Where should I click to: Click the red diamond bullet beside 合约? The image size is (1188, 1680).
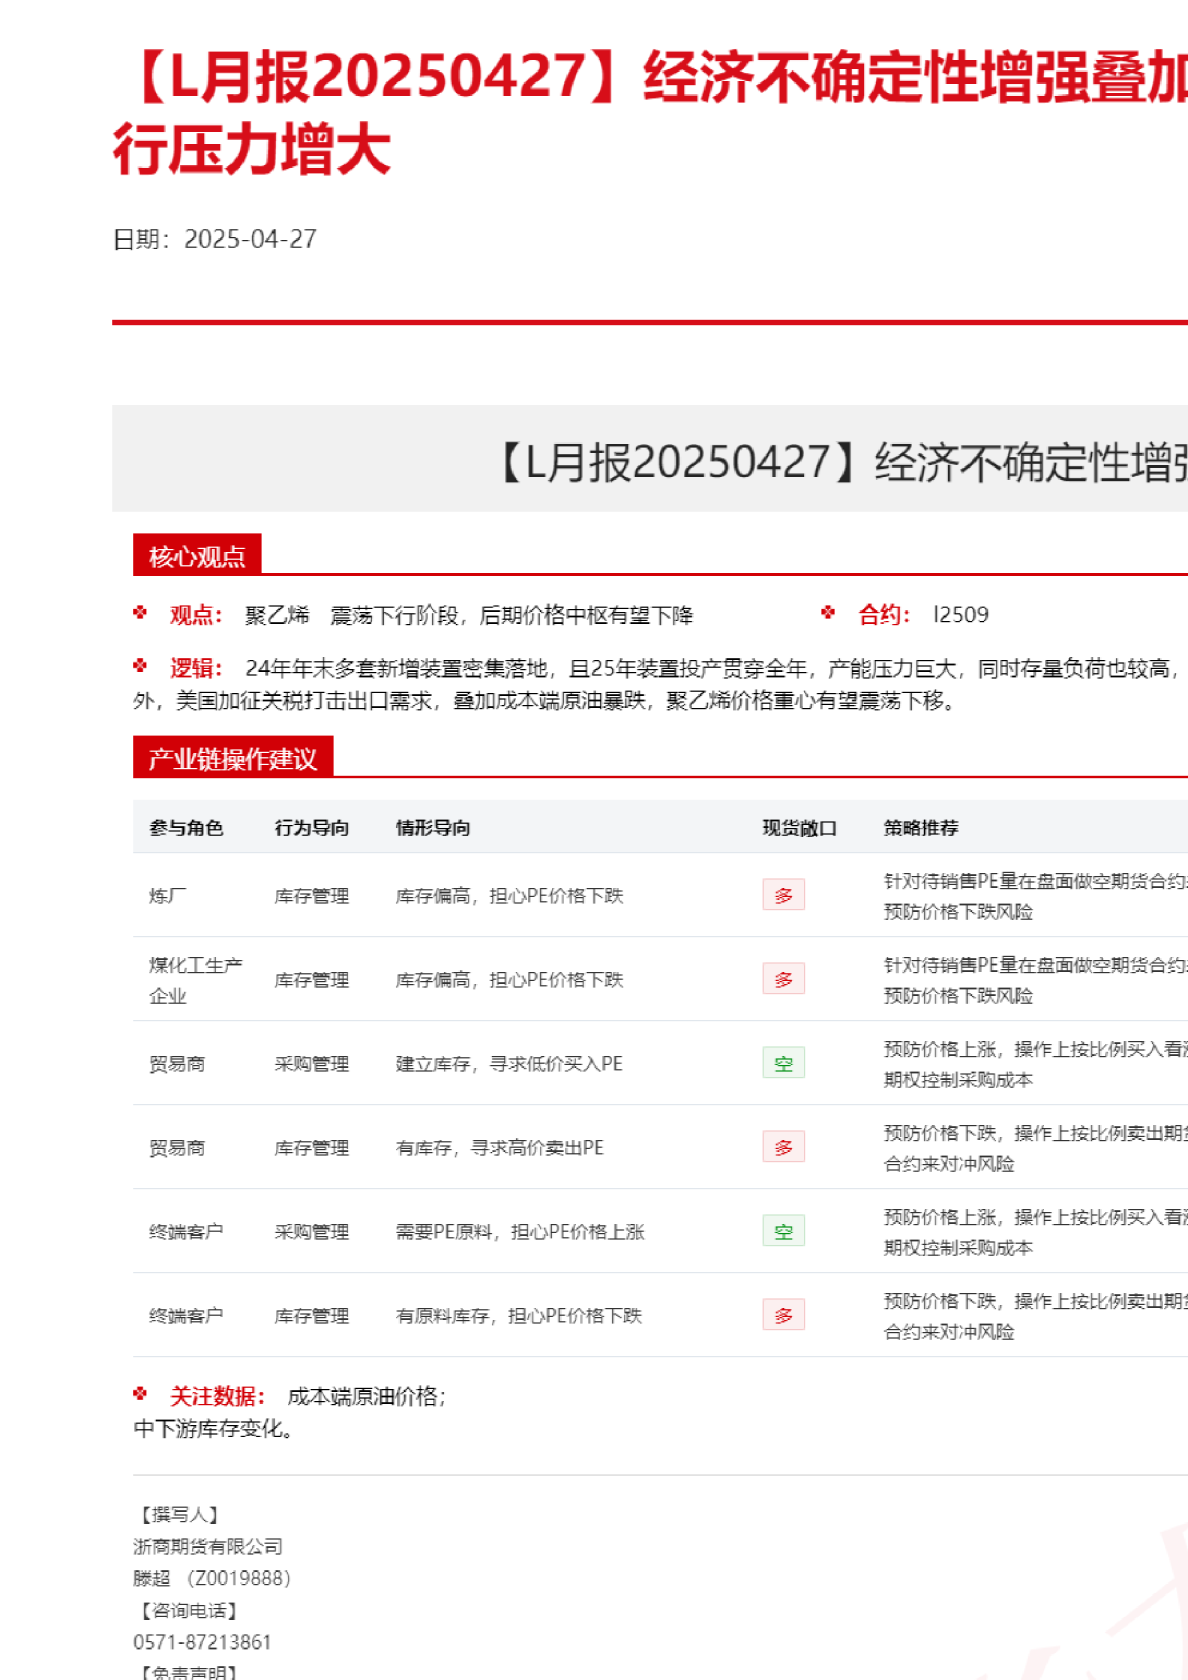tap(828, 613)
